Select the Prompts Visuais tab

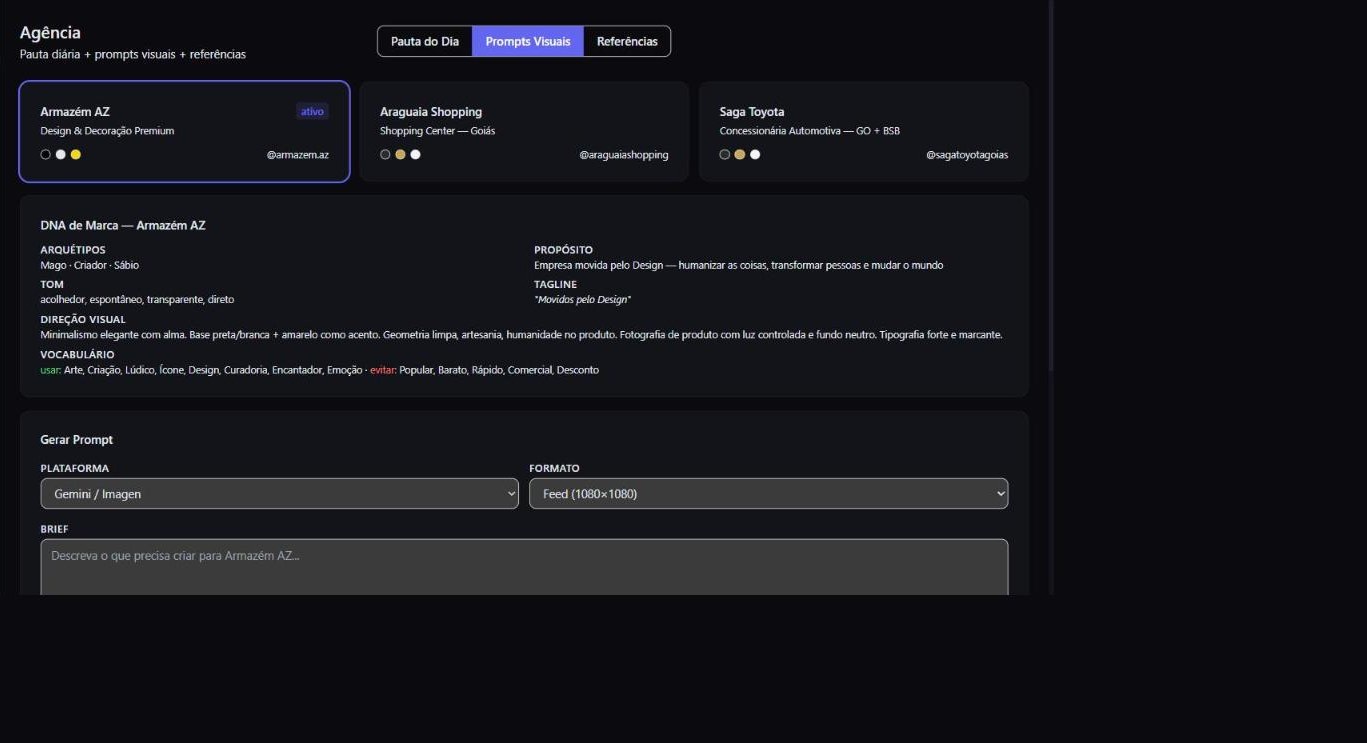528,41
